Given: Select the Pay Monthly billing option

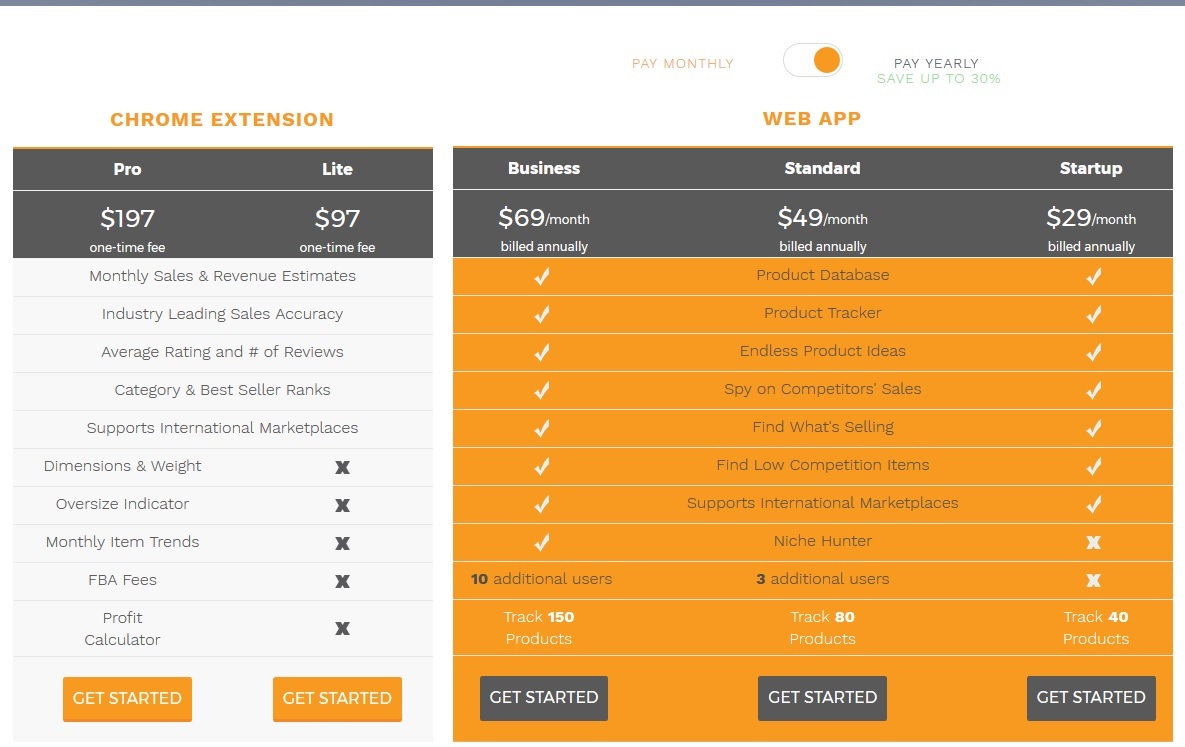Looking at the screenshot, I should click(x=682, y=64).
